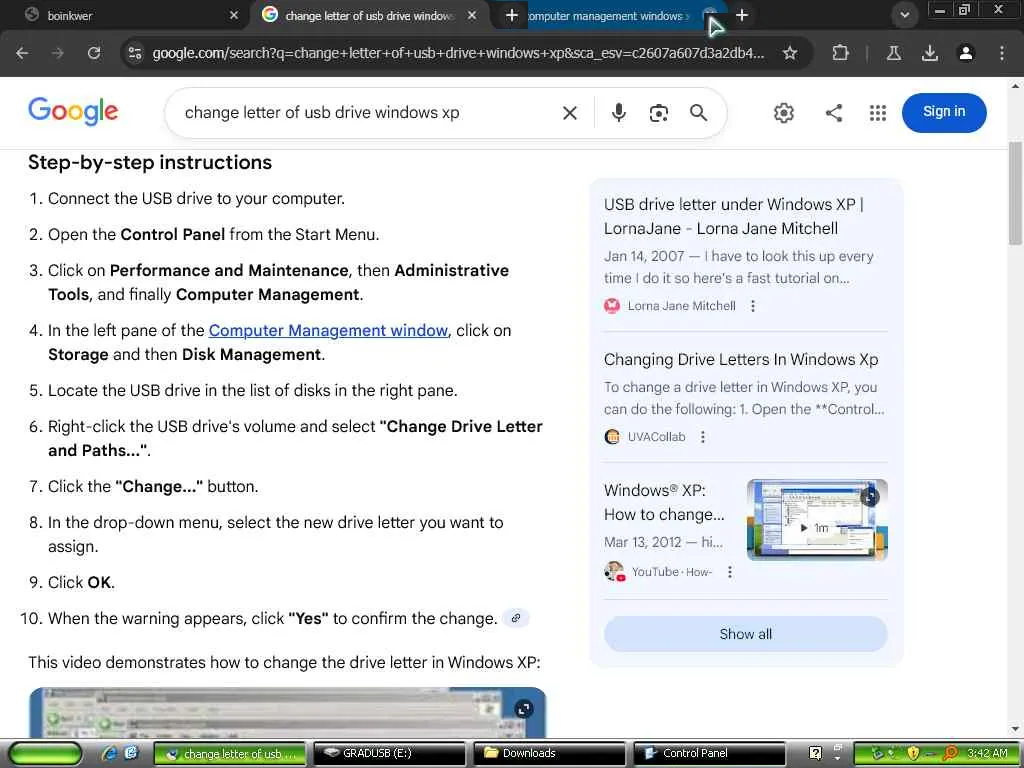This screenshot has width=1024, height=768.
Task: Click the Step-by-step instructions heading
Action: pyautogui.click(x=150, y=163)
